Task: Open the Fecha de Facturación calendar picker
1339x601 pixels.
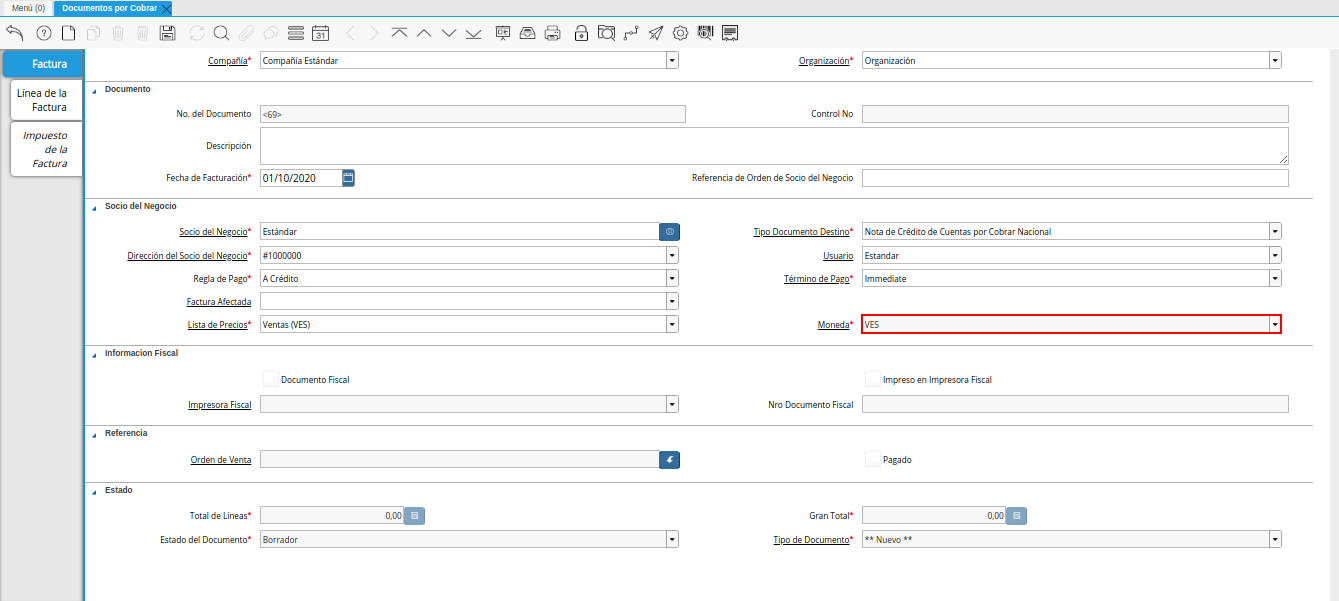Action: click(348, 178)
